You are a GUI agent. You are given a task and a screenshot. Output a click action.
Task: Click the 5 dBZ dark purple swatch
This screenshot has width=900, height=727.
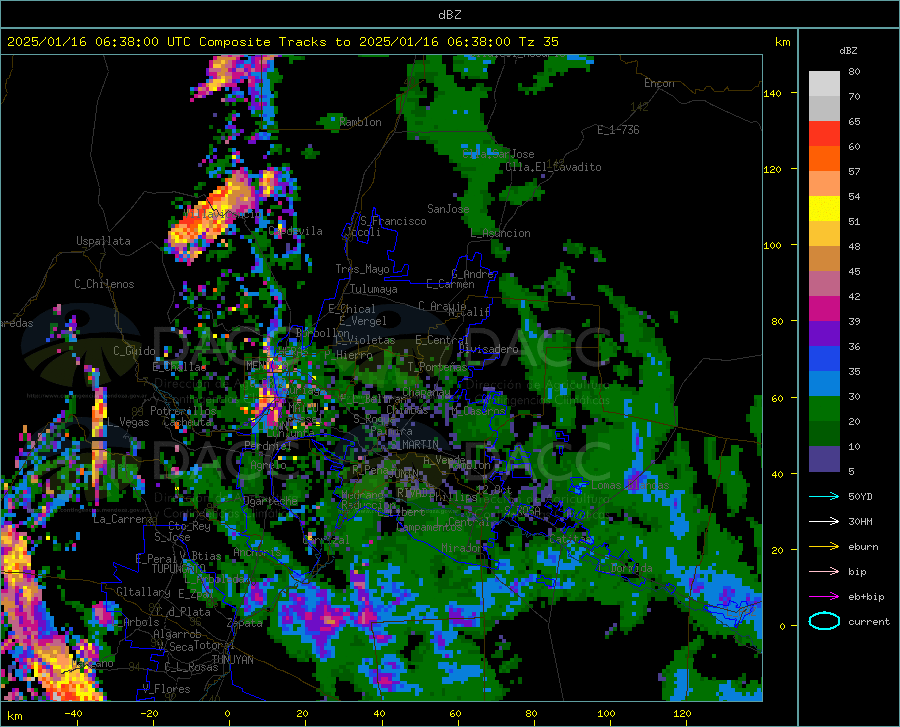pyautogui.click(x=824, y=459)
